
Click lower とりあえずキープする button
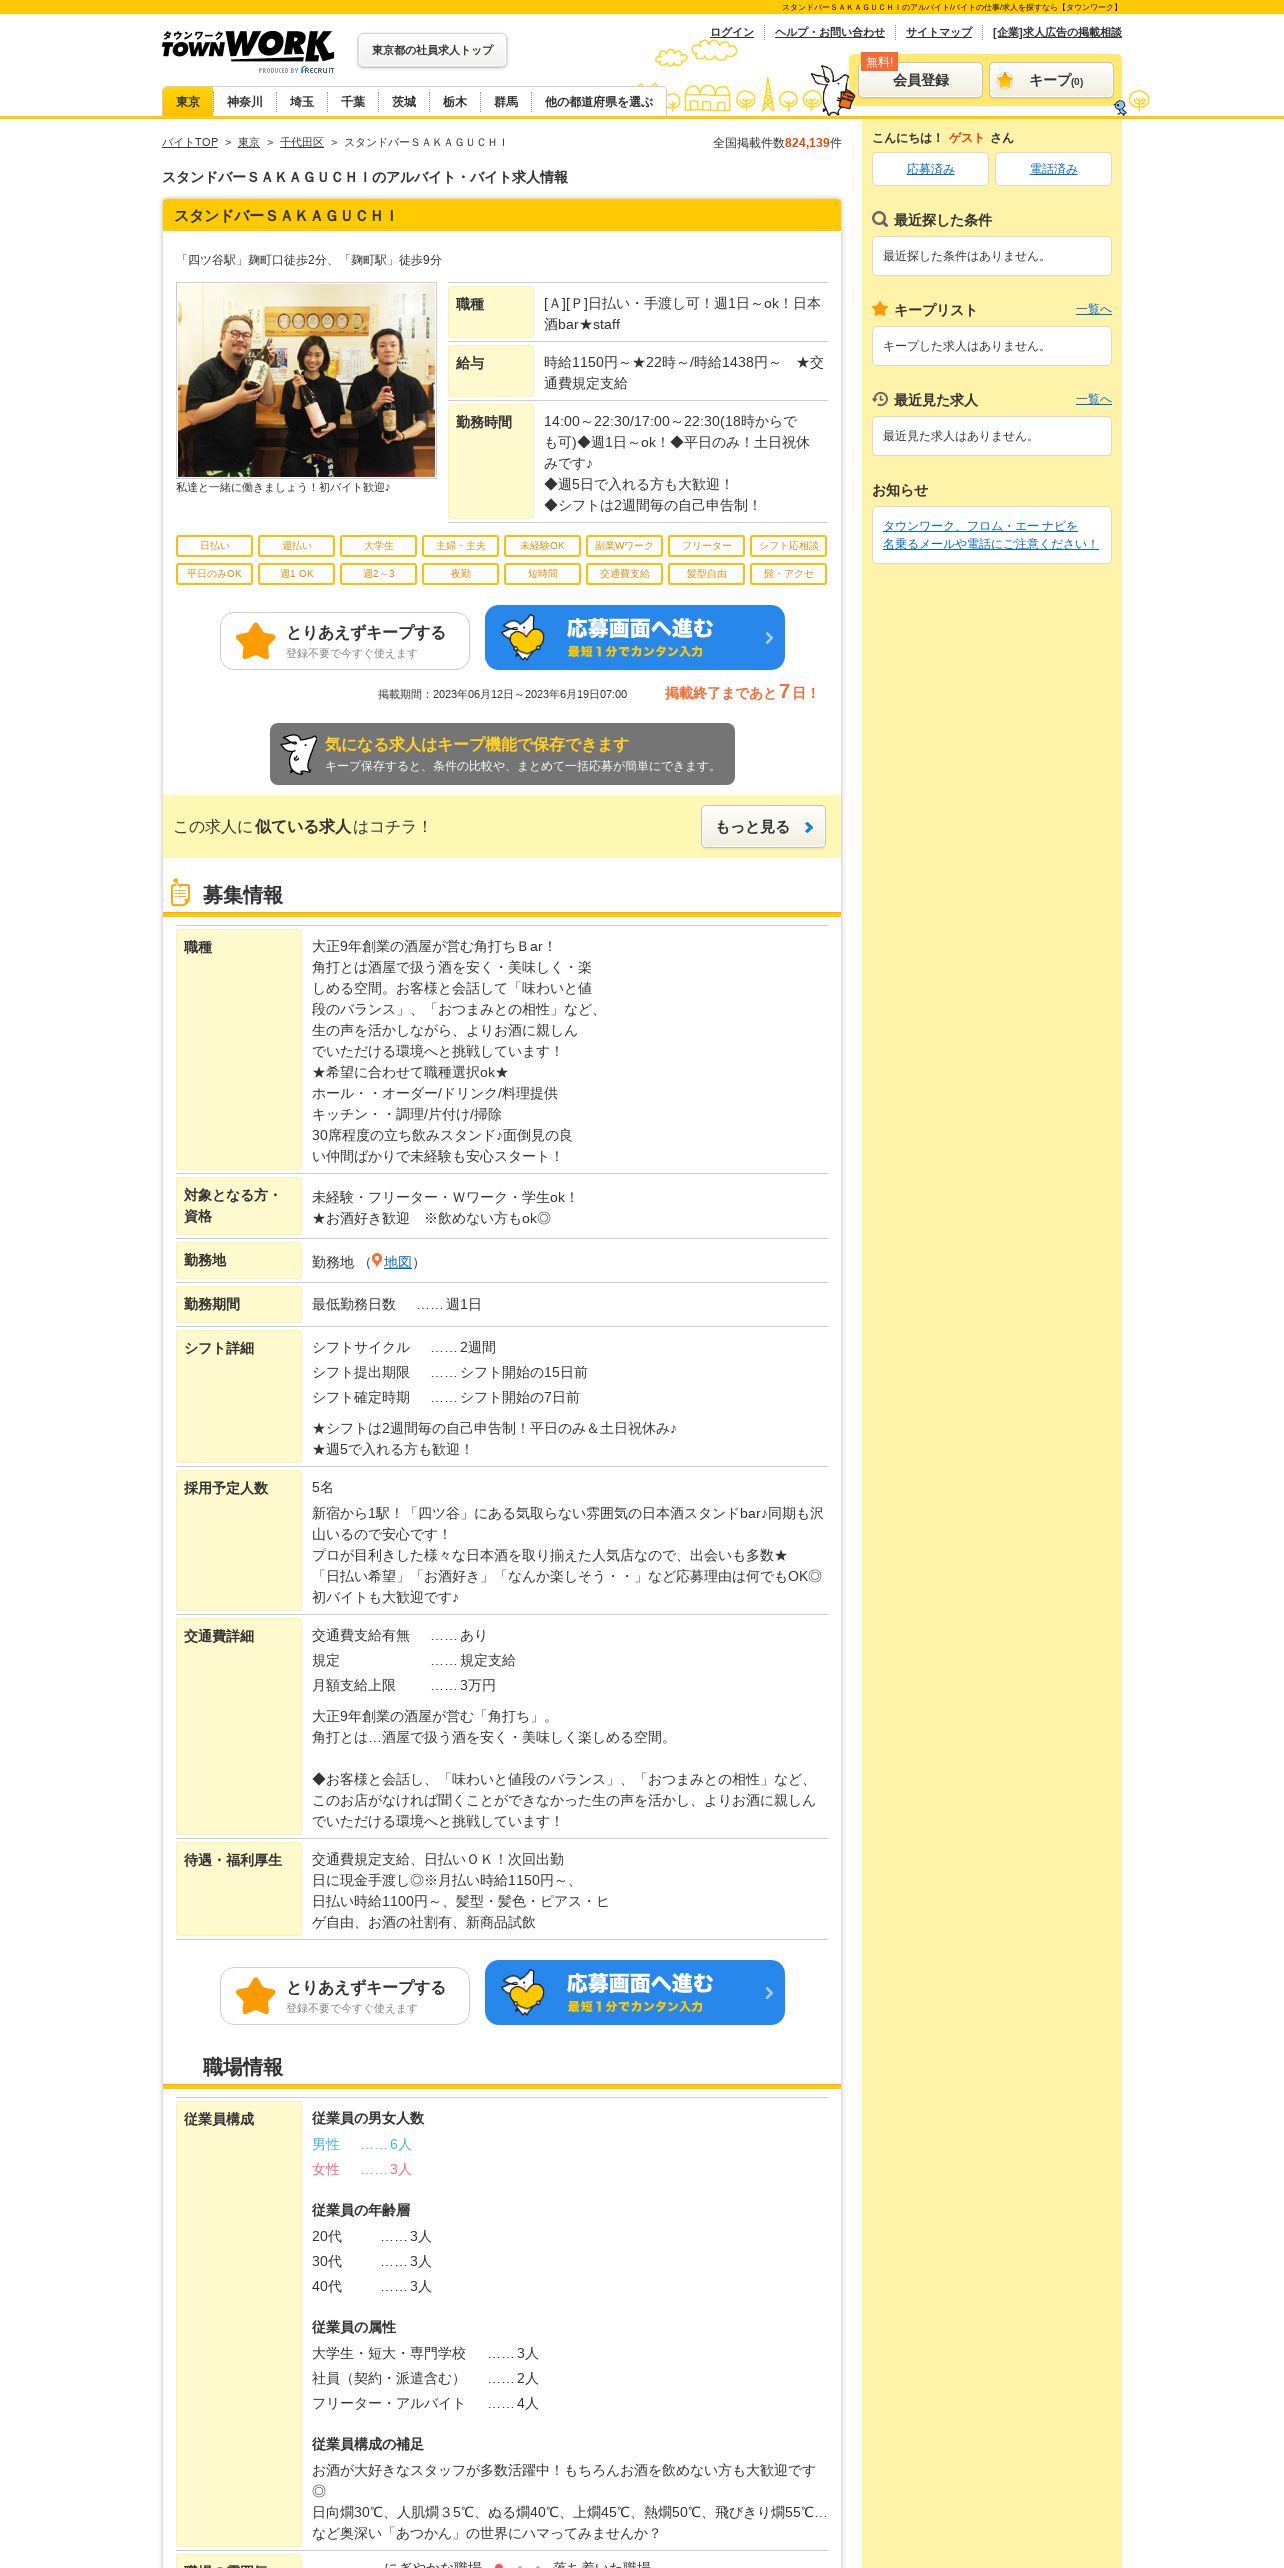coord(345,1996)
